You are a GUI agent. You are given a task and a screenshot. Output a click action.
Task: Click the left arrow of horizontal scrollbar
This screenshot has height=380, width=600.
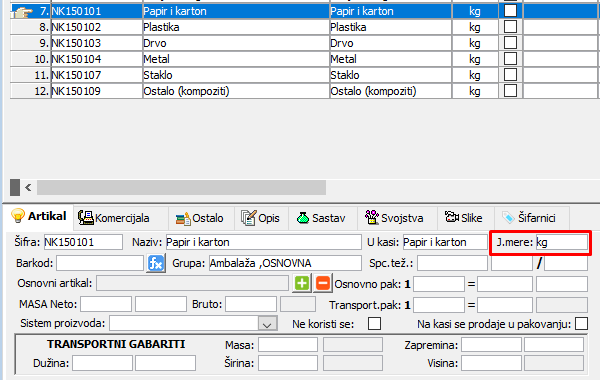[x=28, y=187]
